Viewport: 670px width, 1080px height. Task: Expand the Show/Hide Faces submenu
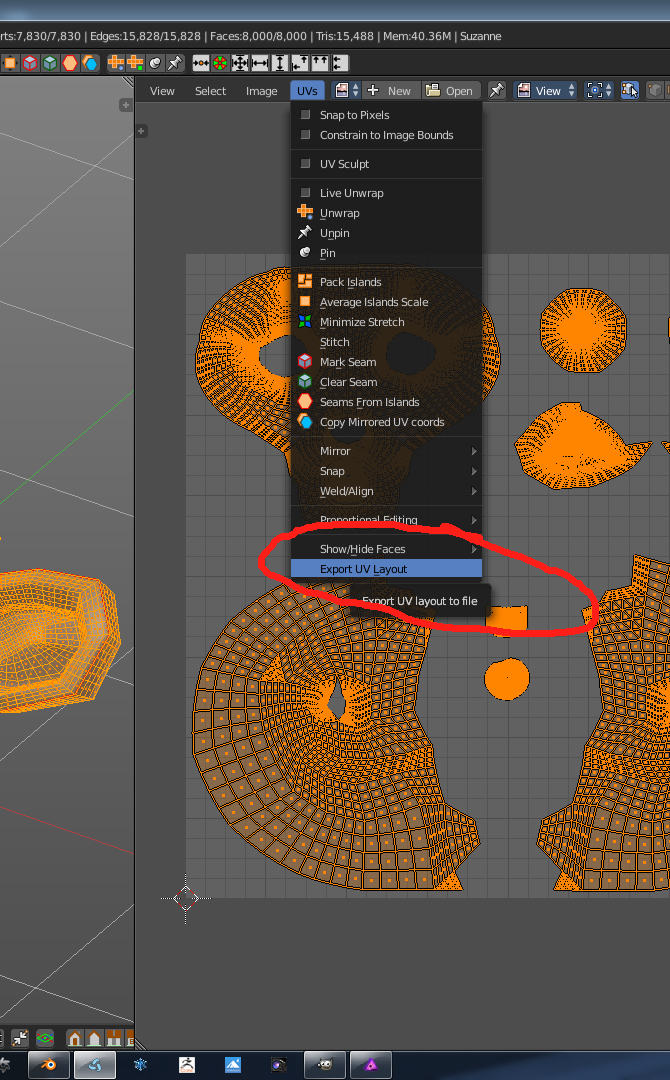tap(386, 549)
